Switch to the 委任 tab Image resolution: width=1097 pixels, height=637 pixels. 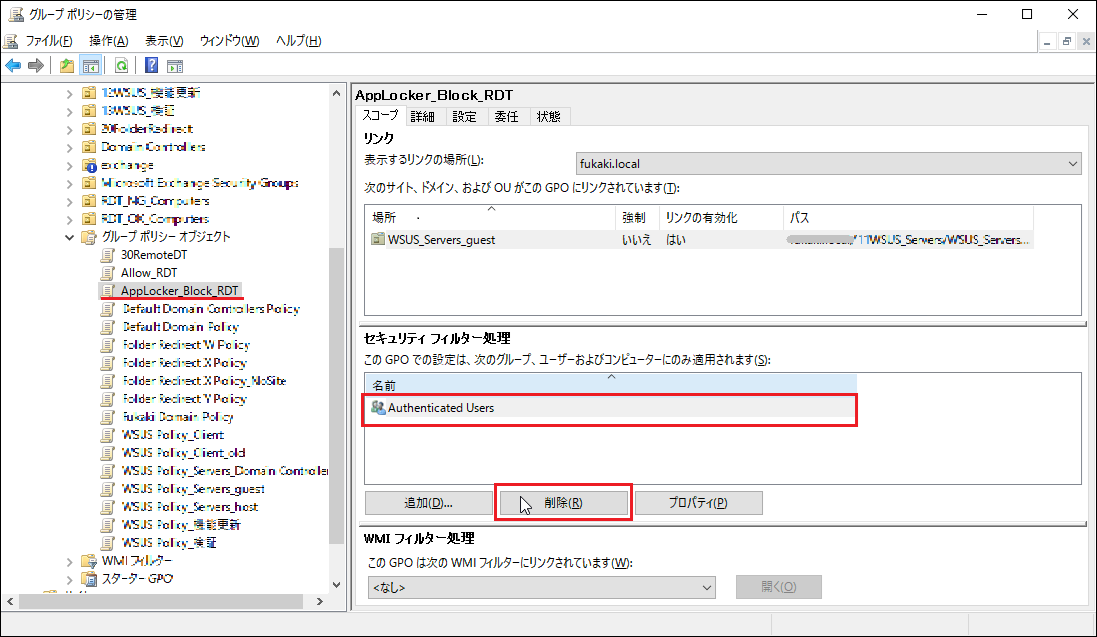(506, 117)
